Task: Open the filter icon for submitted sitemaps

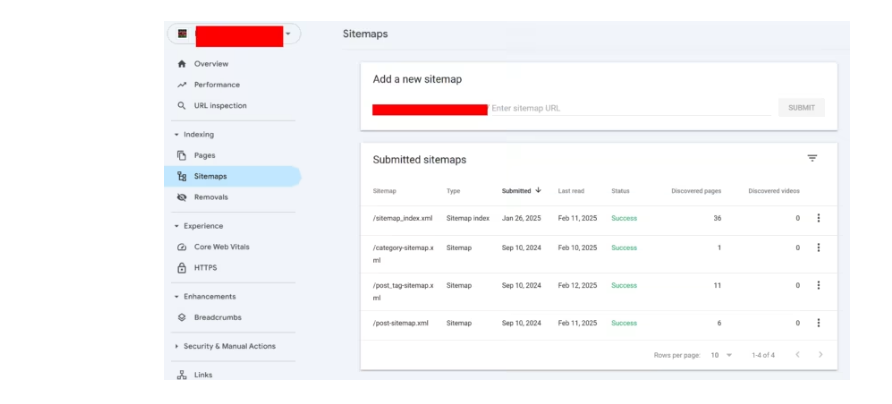Action: pos(812,158)
